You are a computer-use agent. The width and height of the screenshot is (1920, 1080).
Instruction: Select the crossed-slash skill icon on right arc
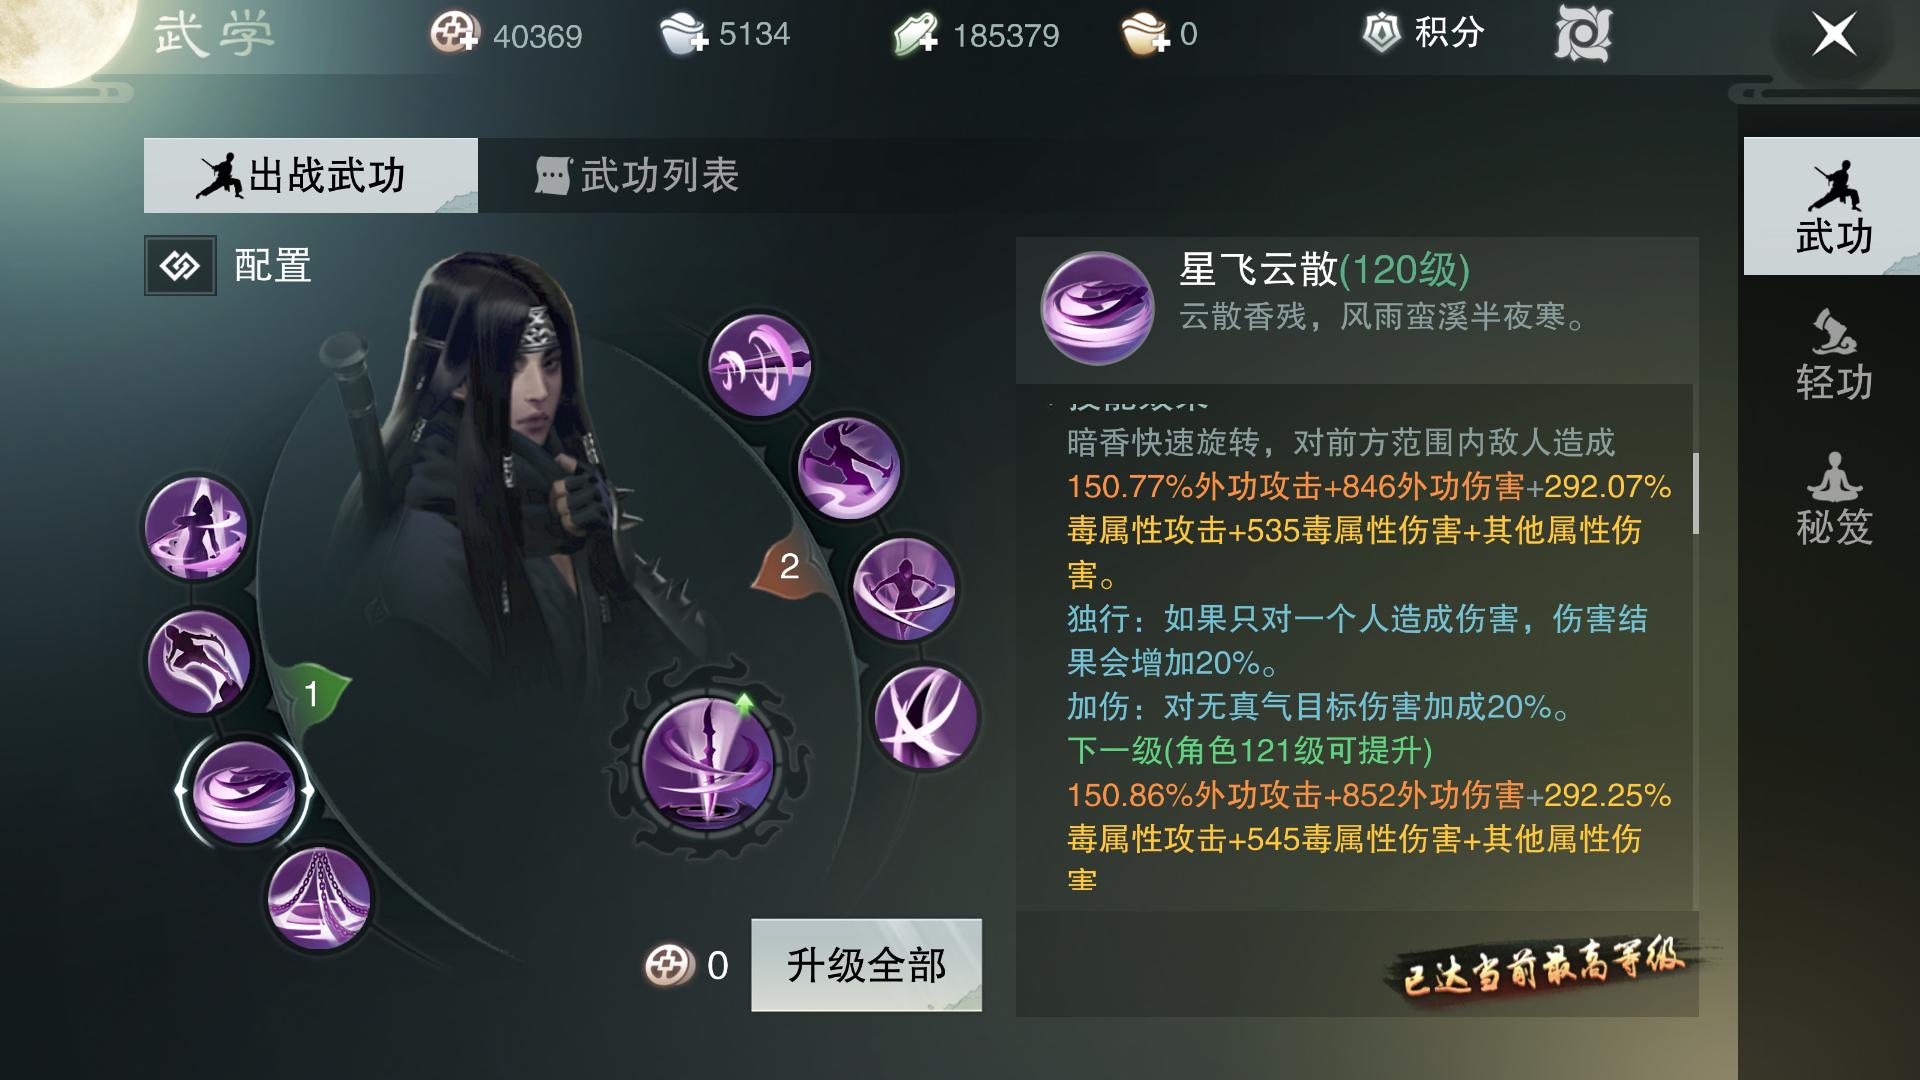tap(925, 717)
